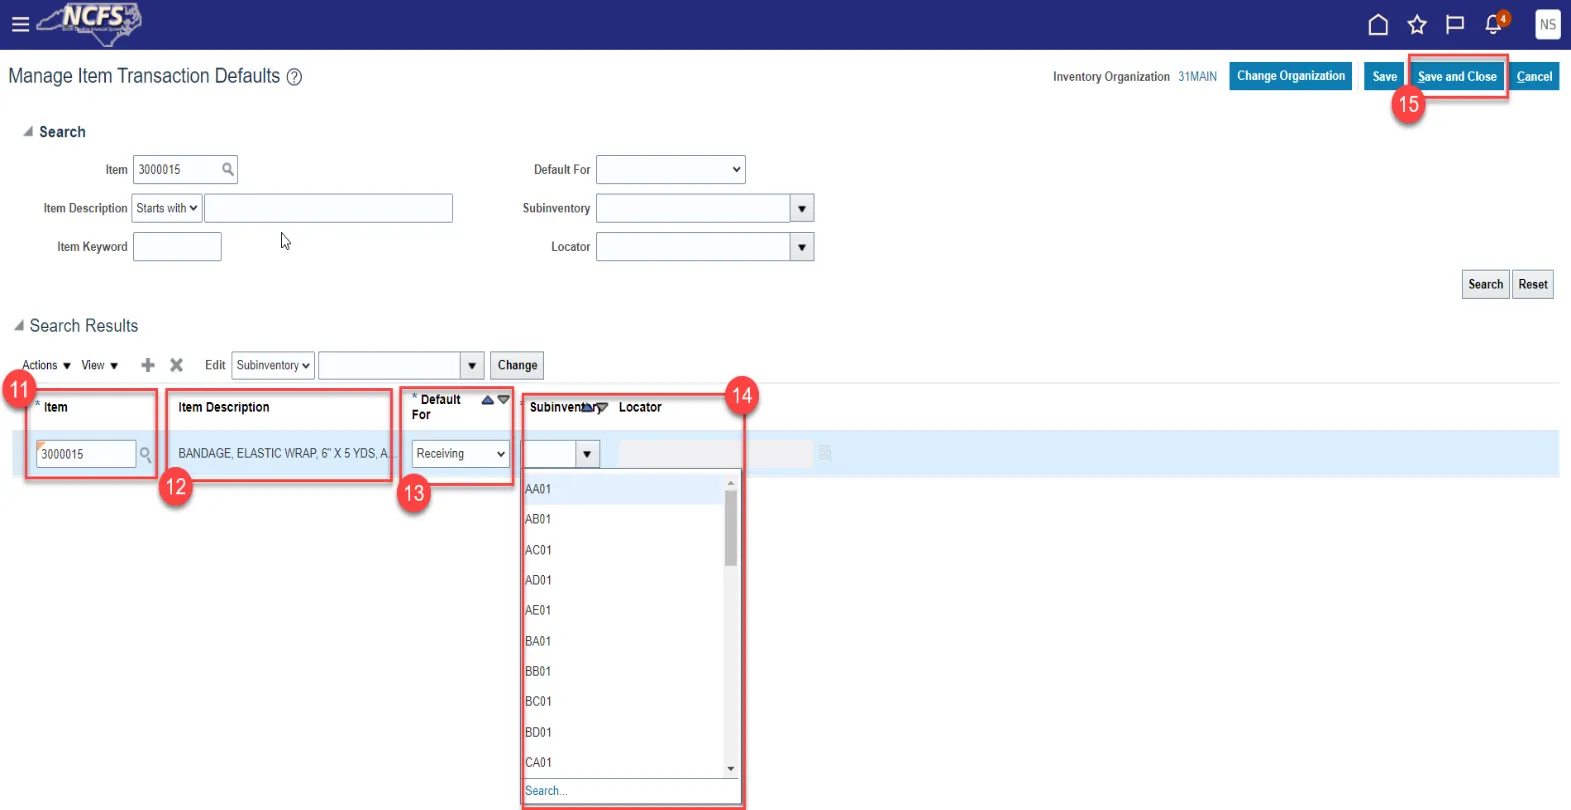Sort Default For column ascending
The image size is (1571, 810).
point(487,400)
